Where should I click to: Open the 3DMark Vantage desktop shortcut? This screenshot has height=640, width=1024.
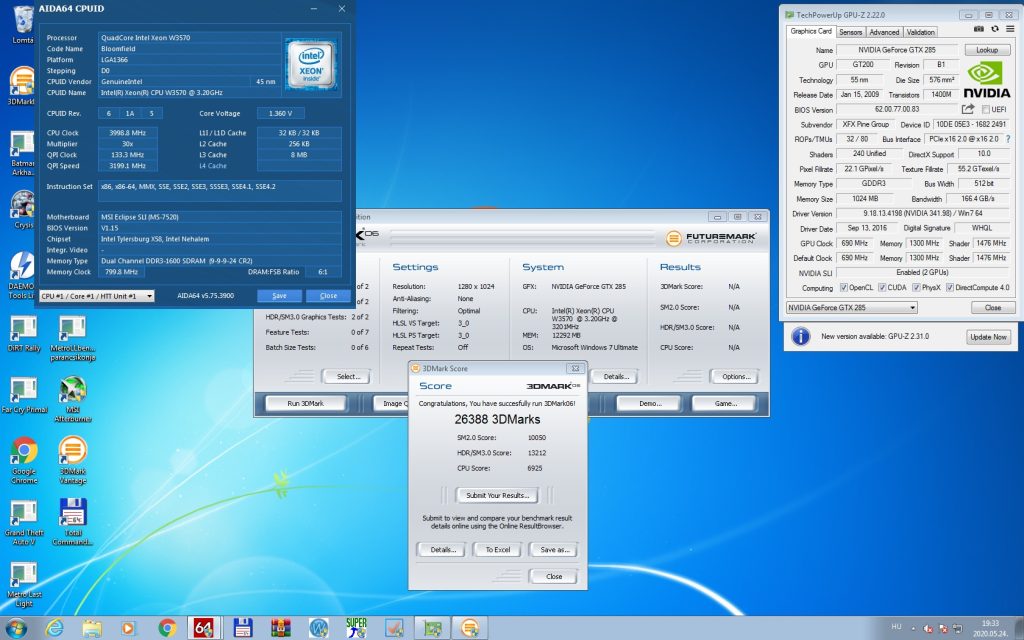click(x=72, y=460)
